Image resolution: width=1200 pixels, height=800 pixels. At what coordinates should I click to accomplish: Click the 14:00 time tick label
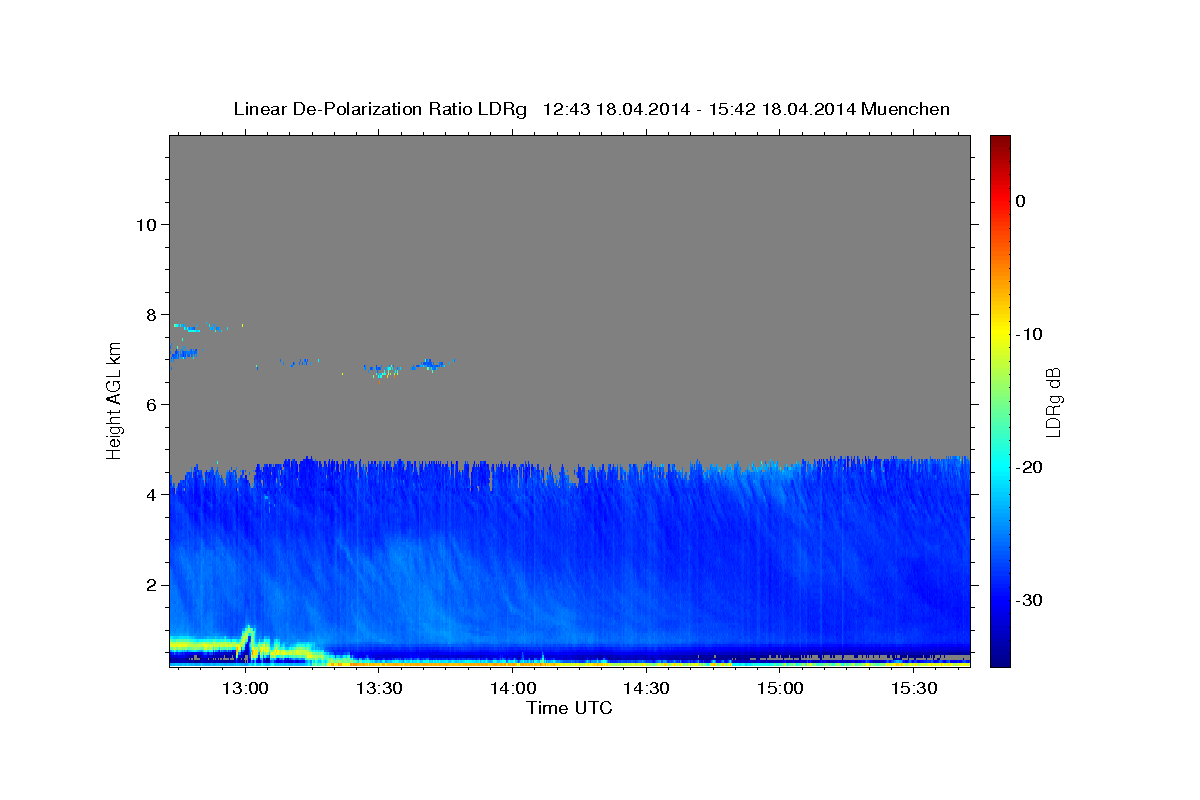512,688
